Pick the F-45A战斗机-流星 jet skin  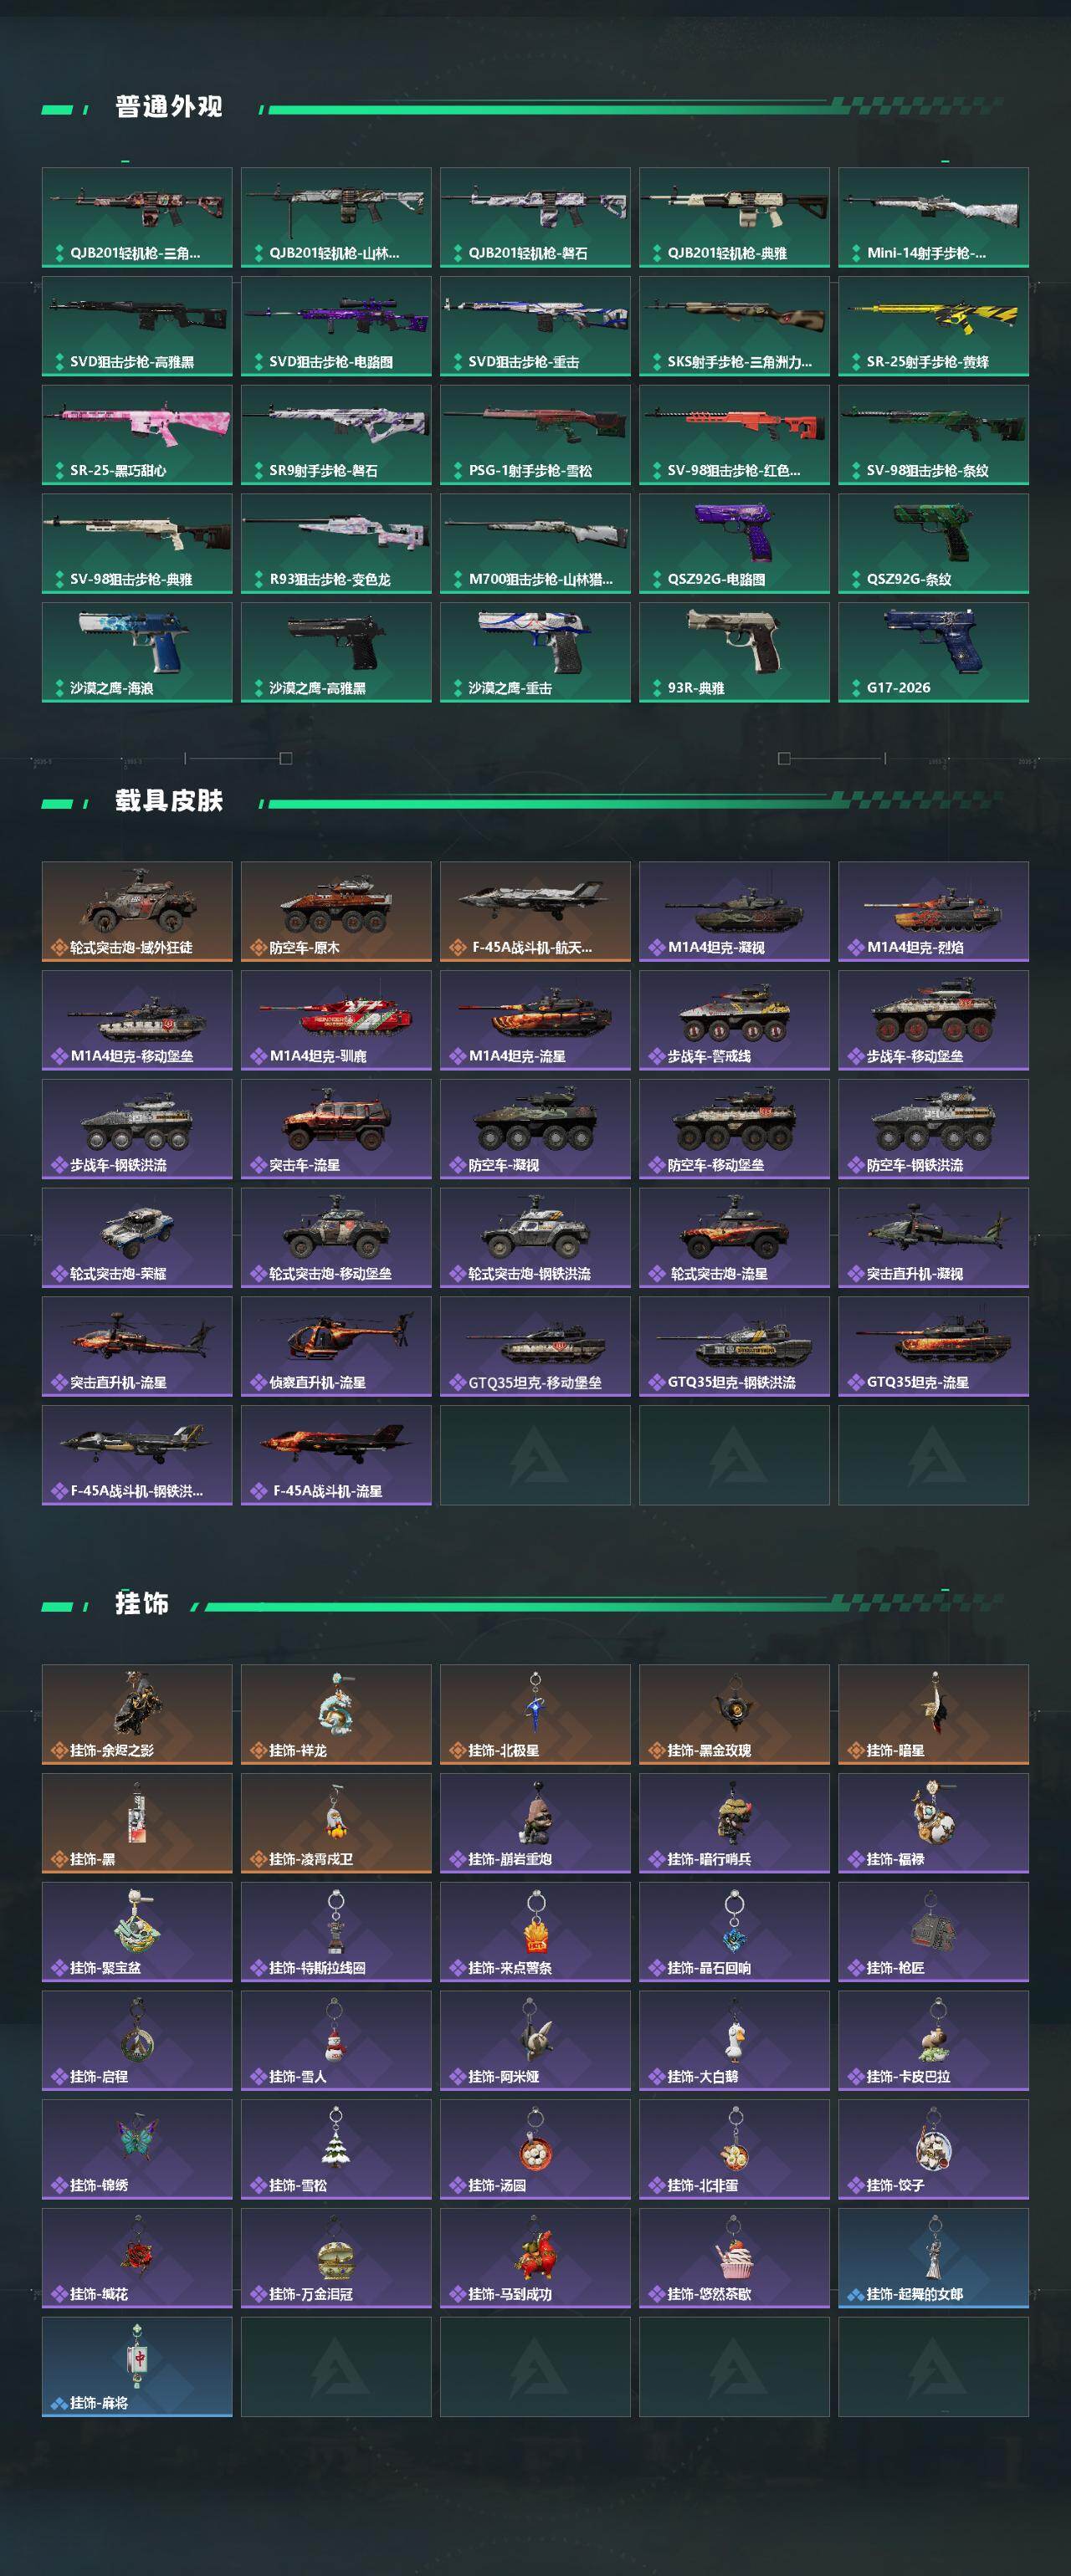coord(336,1455)
